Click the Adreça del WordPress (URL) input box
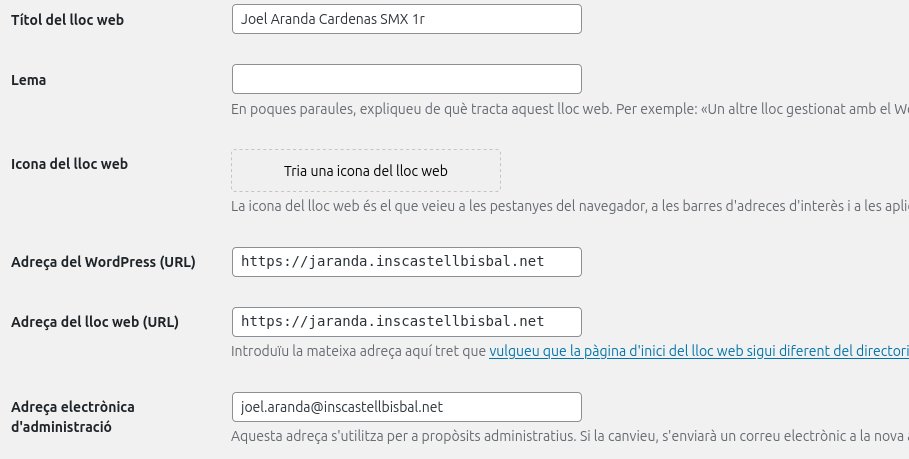This screenshot has height=459, width=909. pyautogui.click(x=406, y=262)
